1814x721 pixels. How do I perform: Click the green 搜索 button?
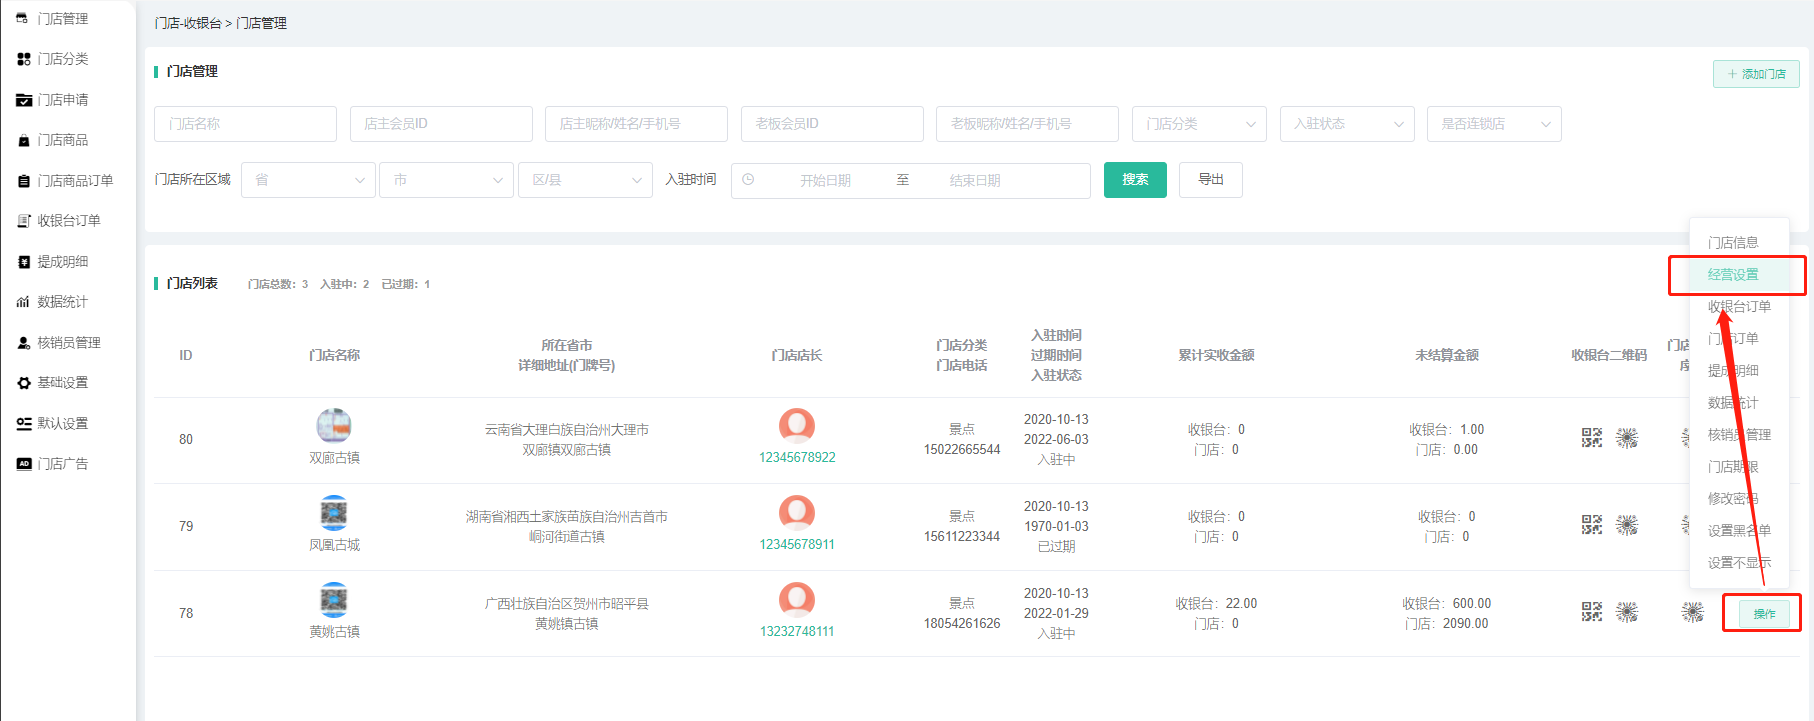point(1135,180)
